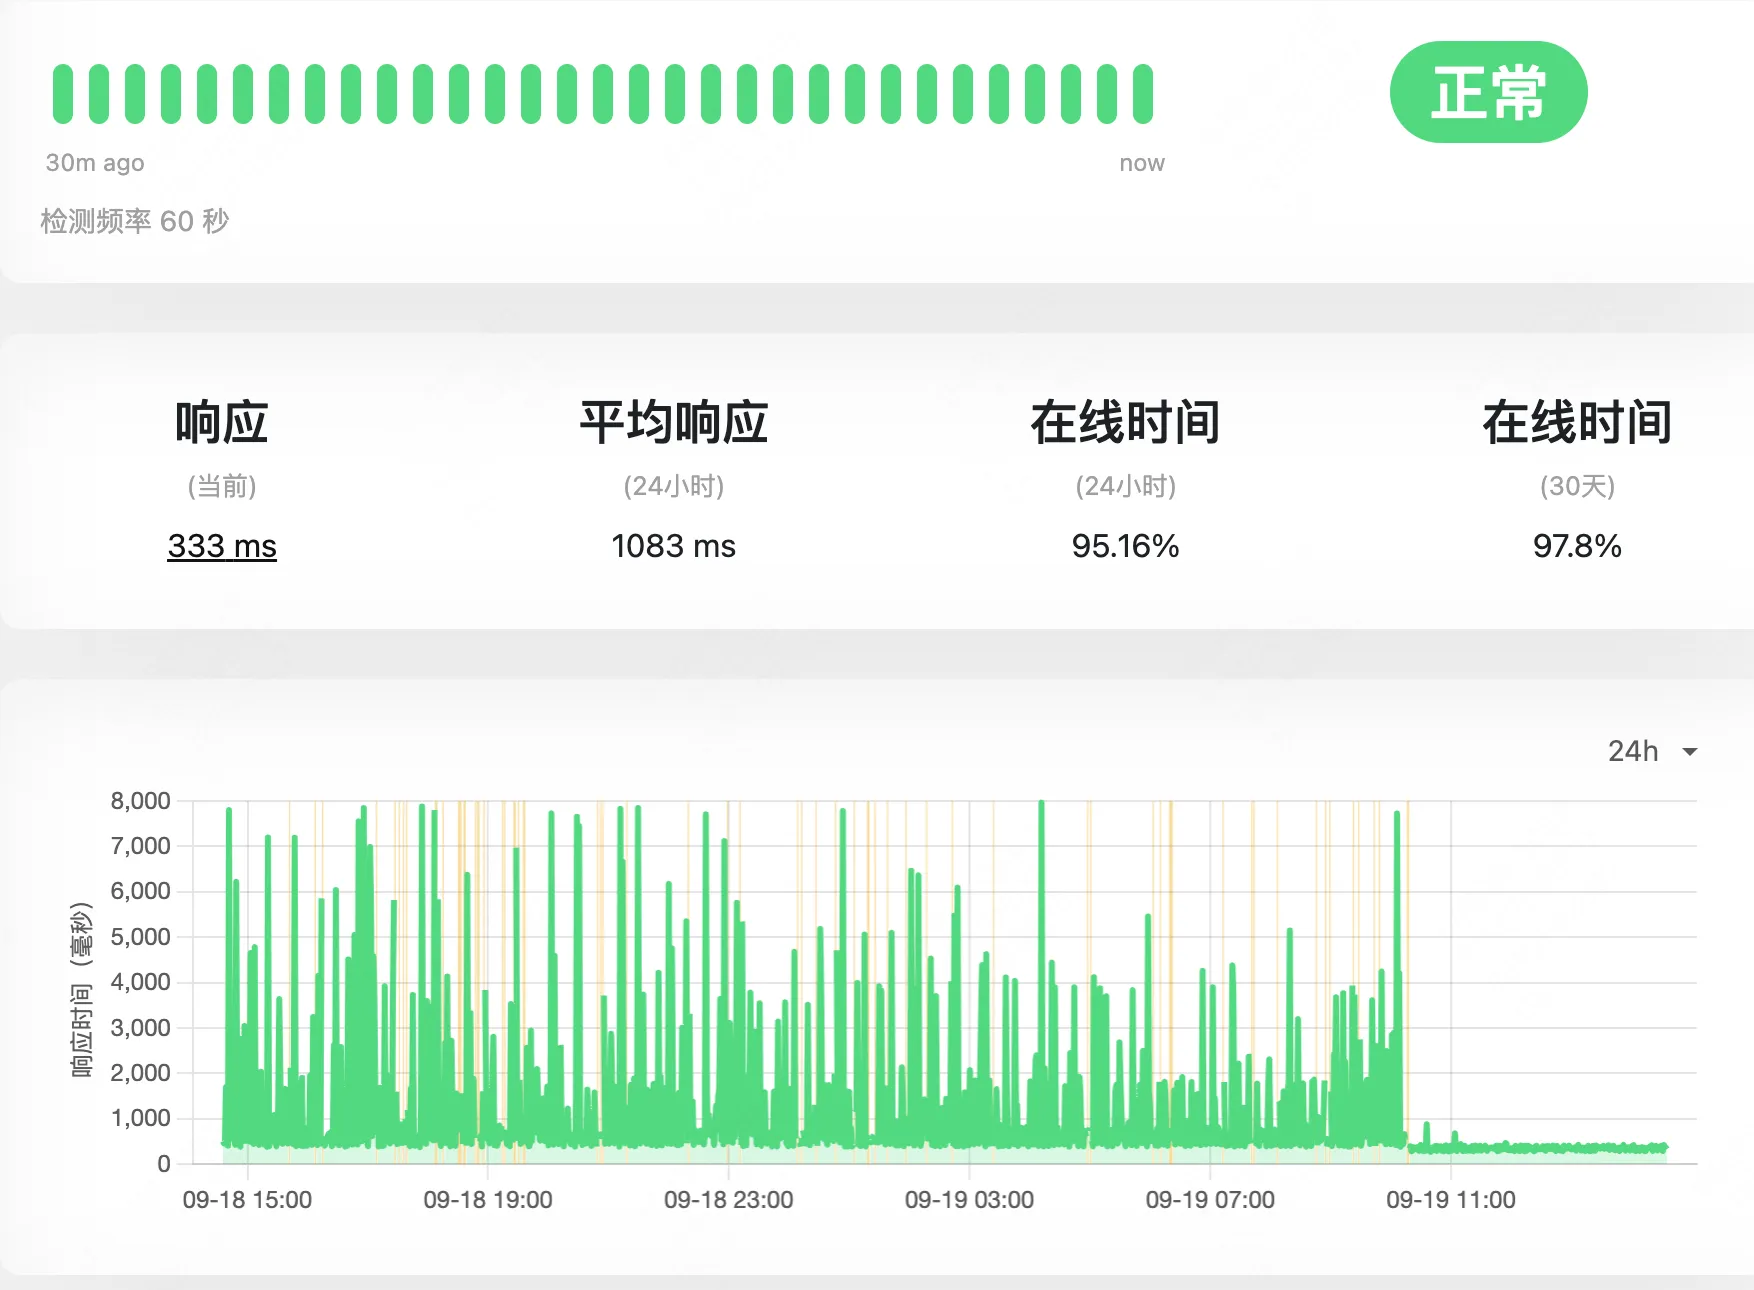
Task: Click the now label under heartbeat bars
Action: pyautogui.click(x=1142, y=163)
